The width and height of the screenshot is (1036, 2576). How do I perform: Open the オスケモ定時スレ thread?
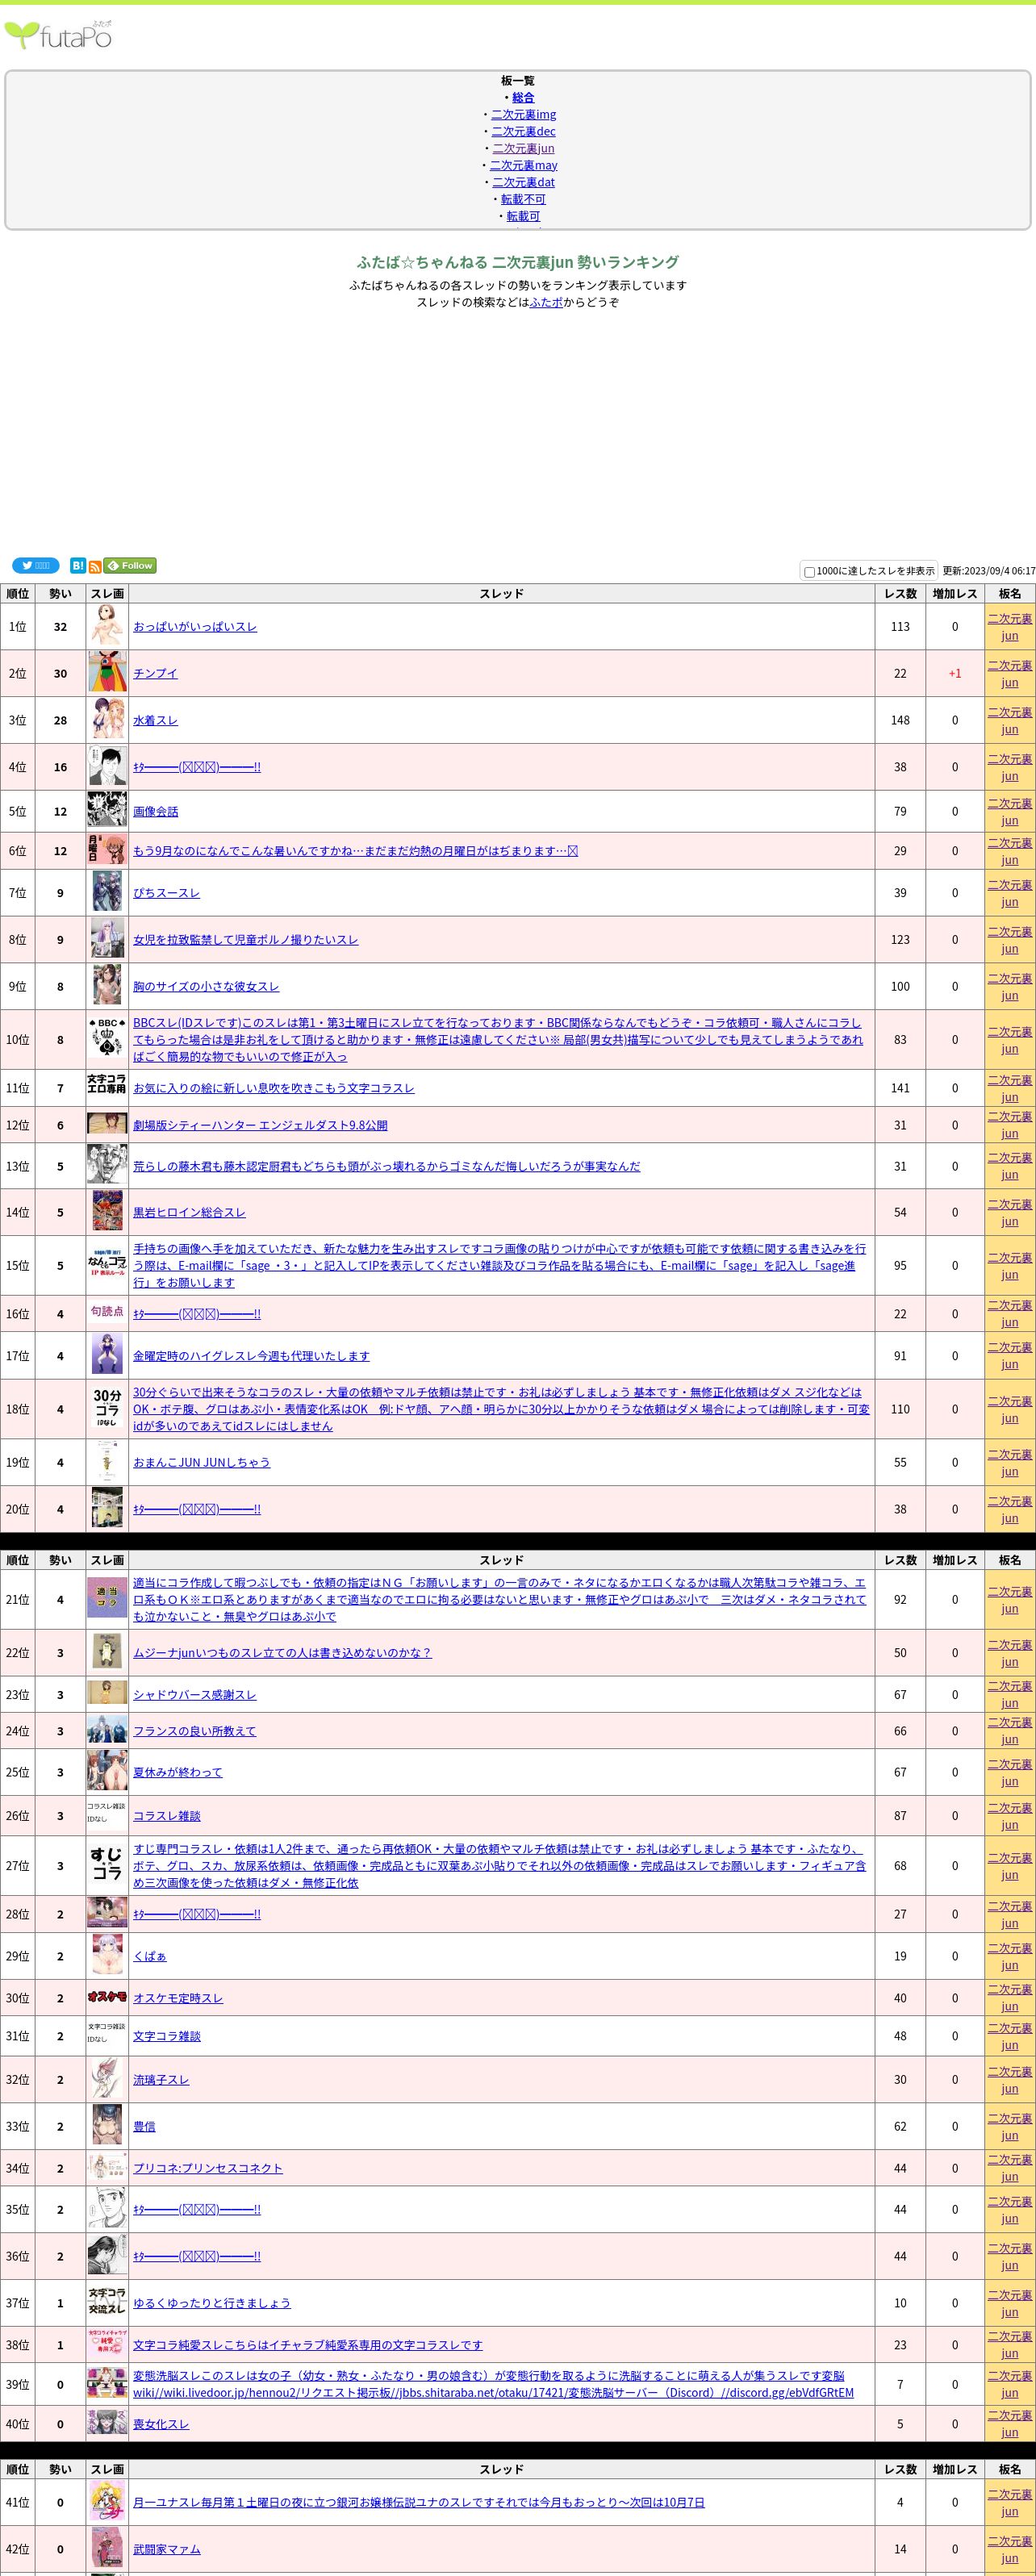(x=178, y=1998)
